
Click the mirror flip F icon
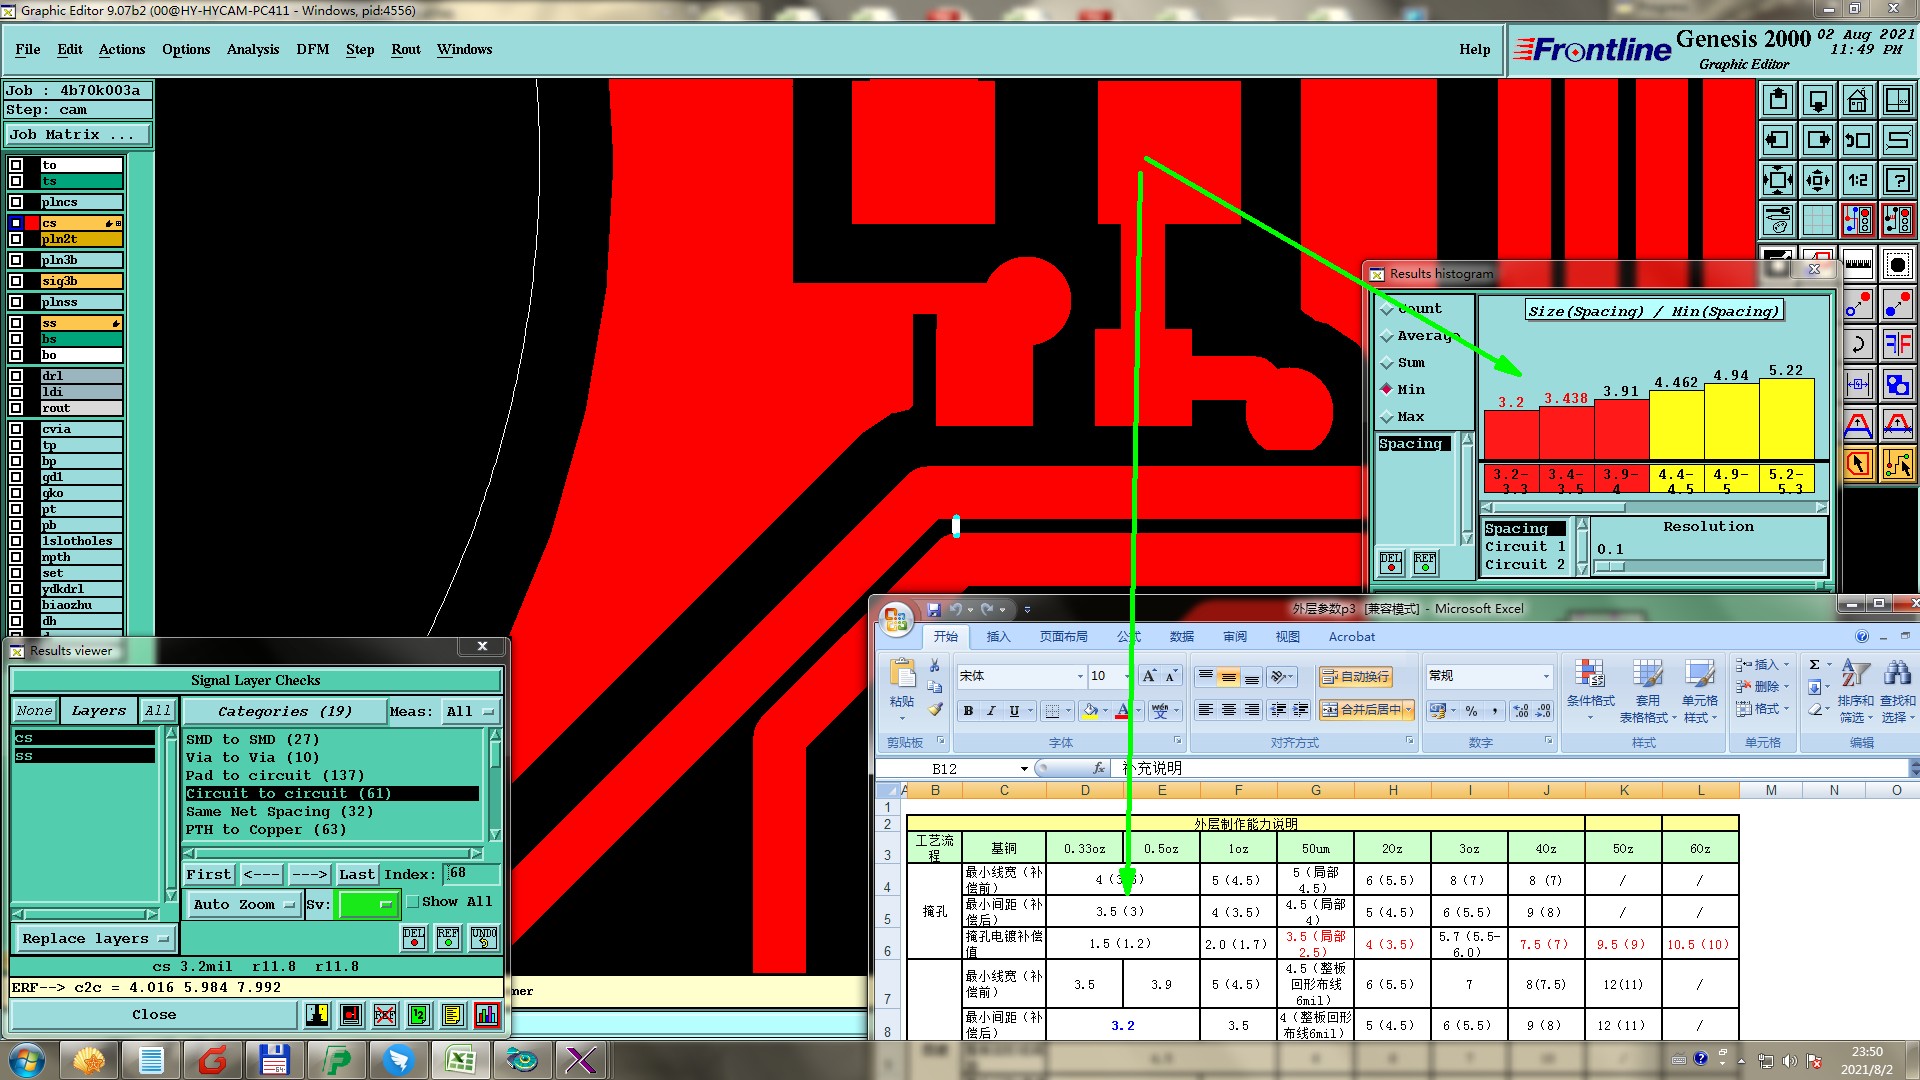tap(1897, 345)
